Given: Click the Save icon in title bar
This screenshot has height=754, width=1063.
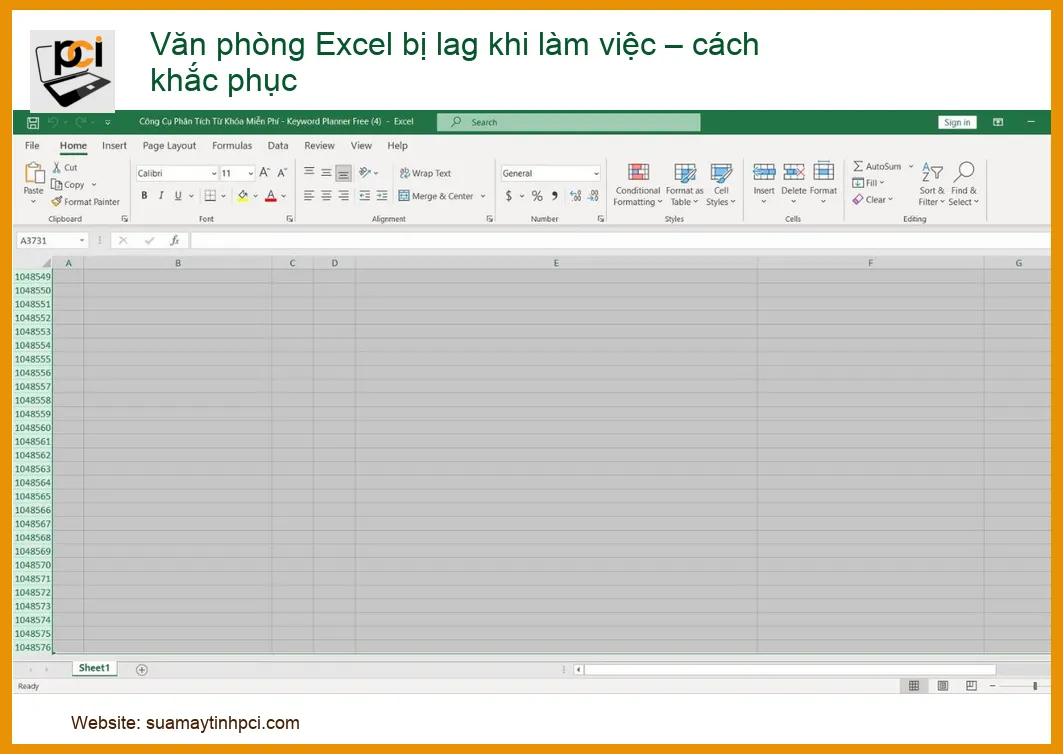Looking at the screenshot, I should click(x=33, y=123).
